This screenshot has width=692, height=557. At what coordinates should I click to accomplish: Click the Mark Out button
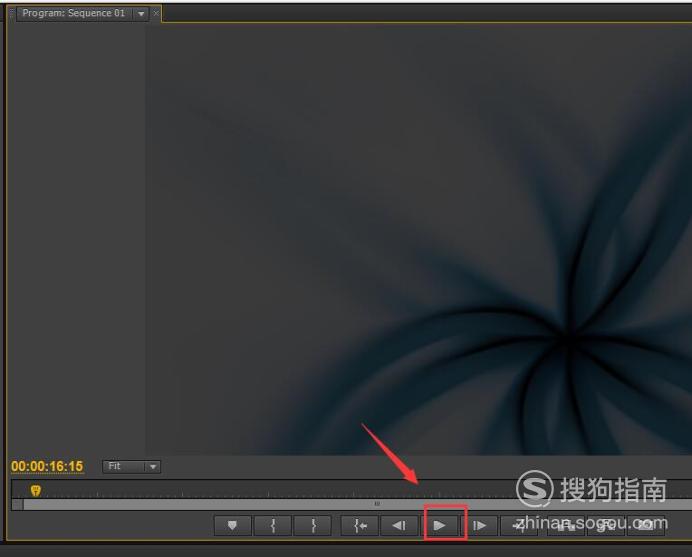[313, 525]
